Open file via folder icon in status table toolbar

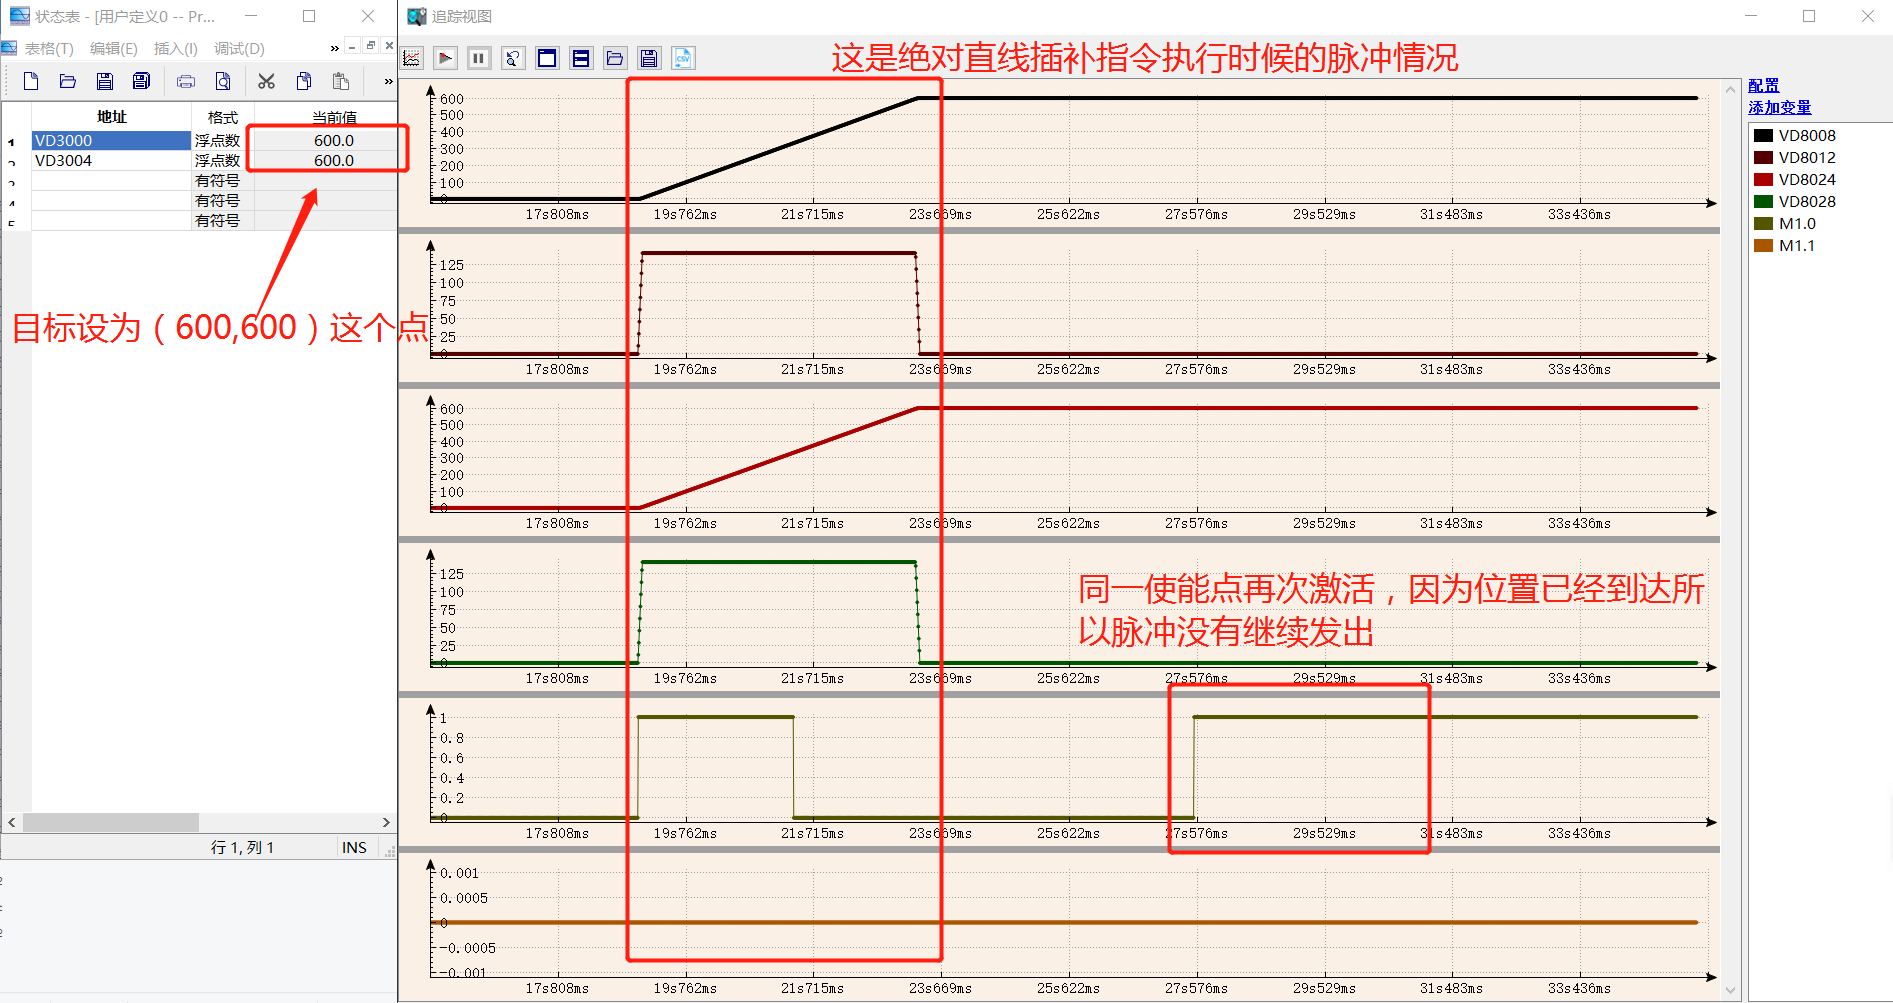(x=68, y=81)
